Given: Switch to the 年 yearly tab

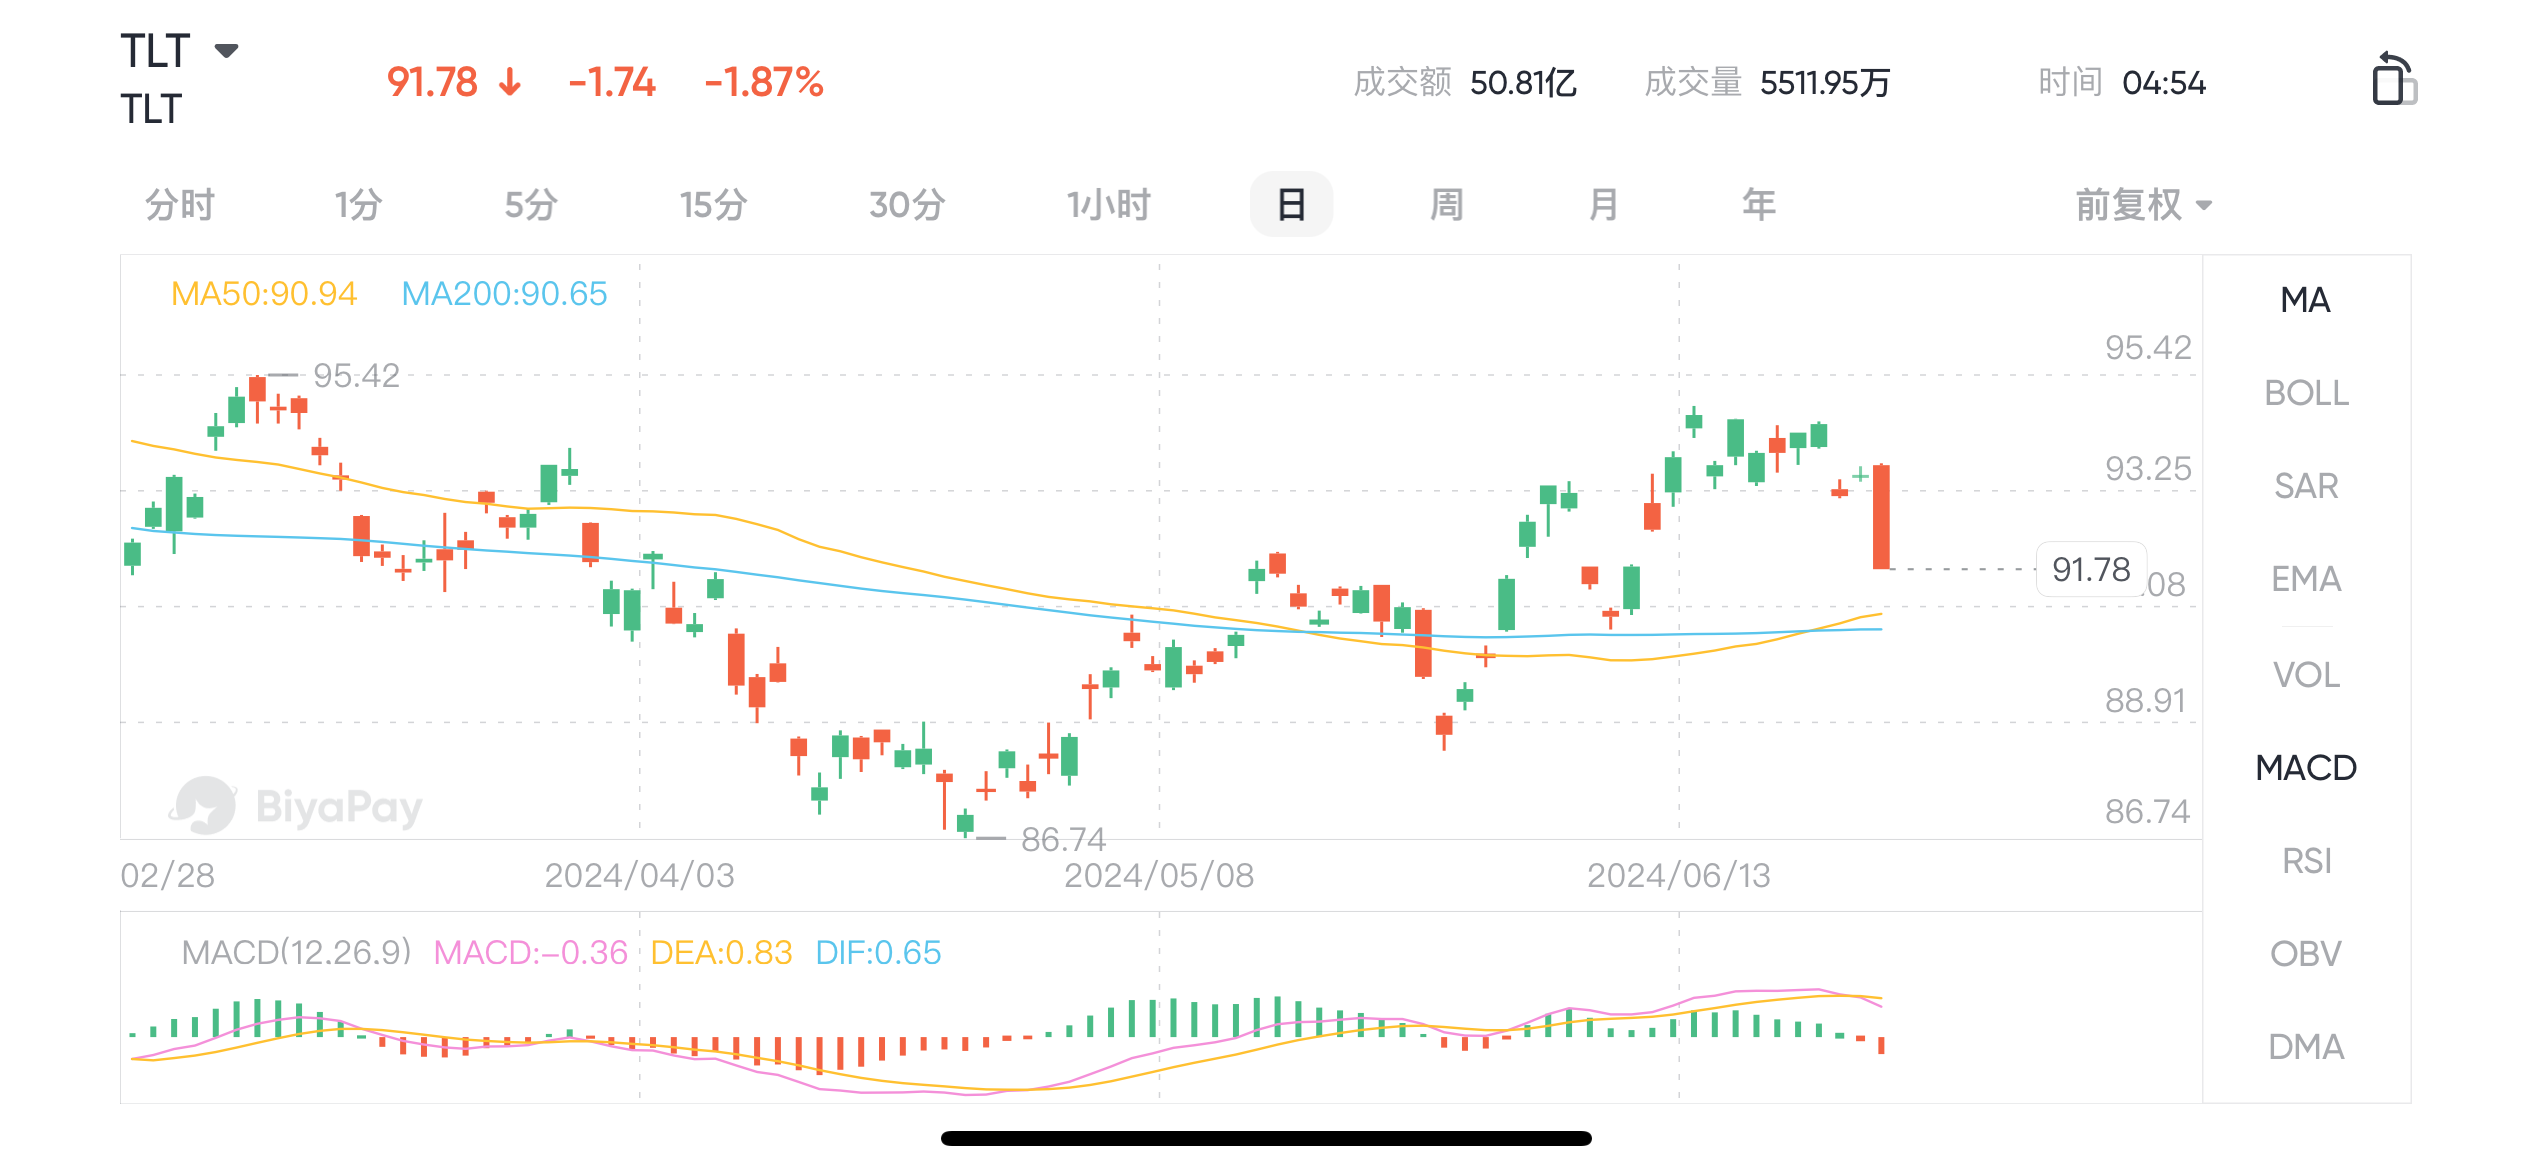Looking at the screenshot, I should click(1759, 205).
